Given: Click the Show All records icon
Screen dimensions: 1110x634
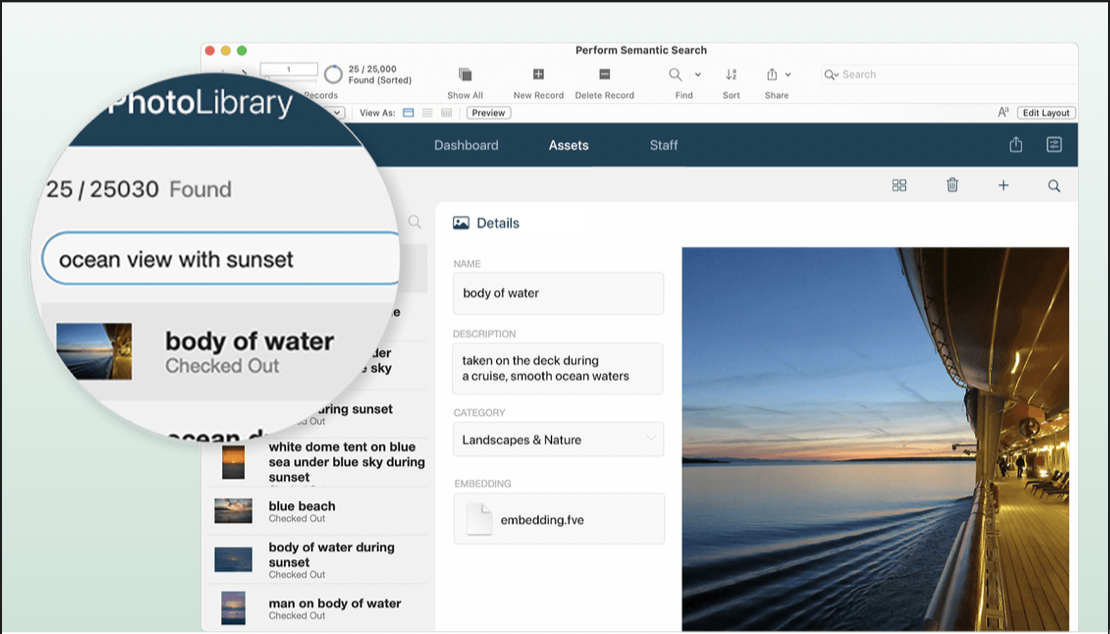Looking at the screenshot, I should coord(465,75).
